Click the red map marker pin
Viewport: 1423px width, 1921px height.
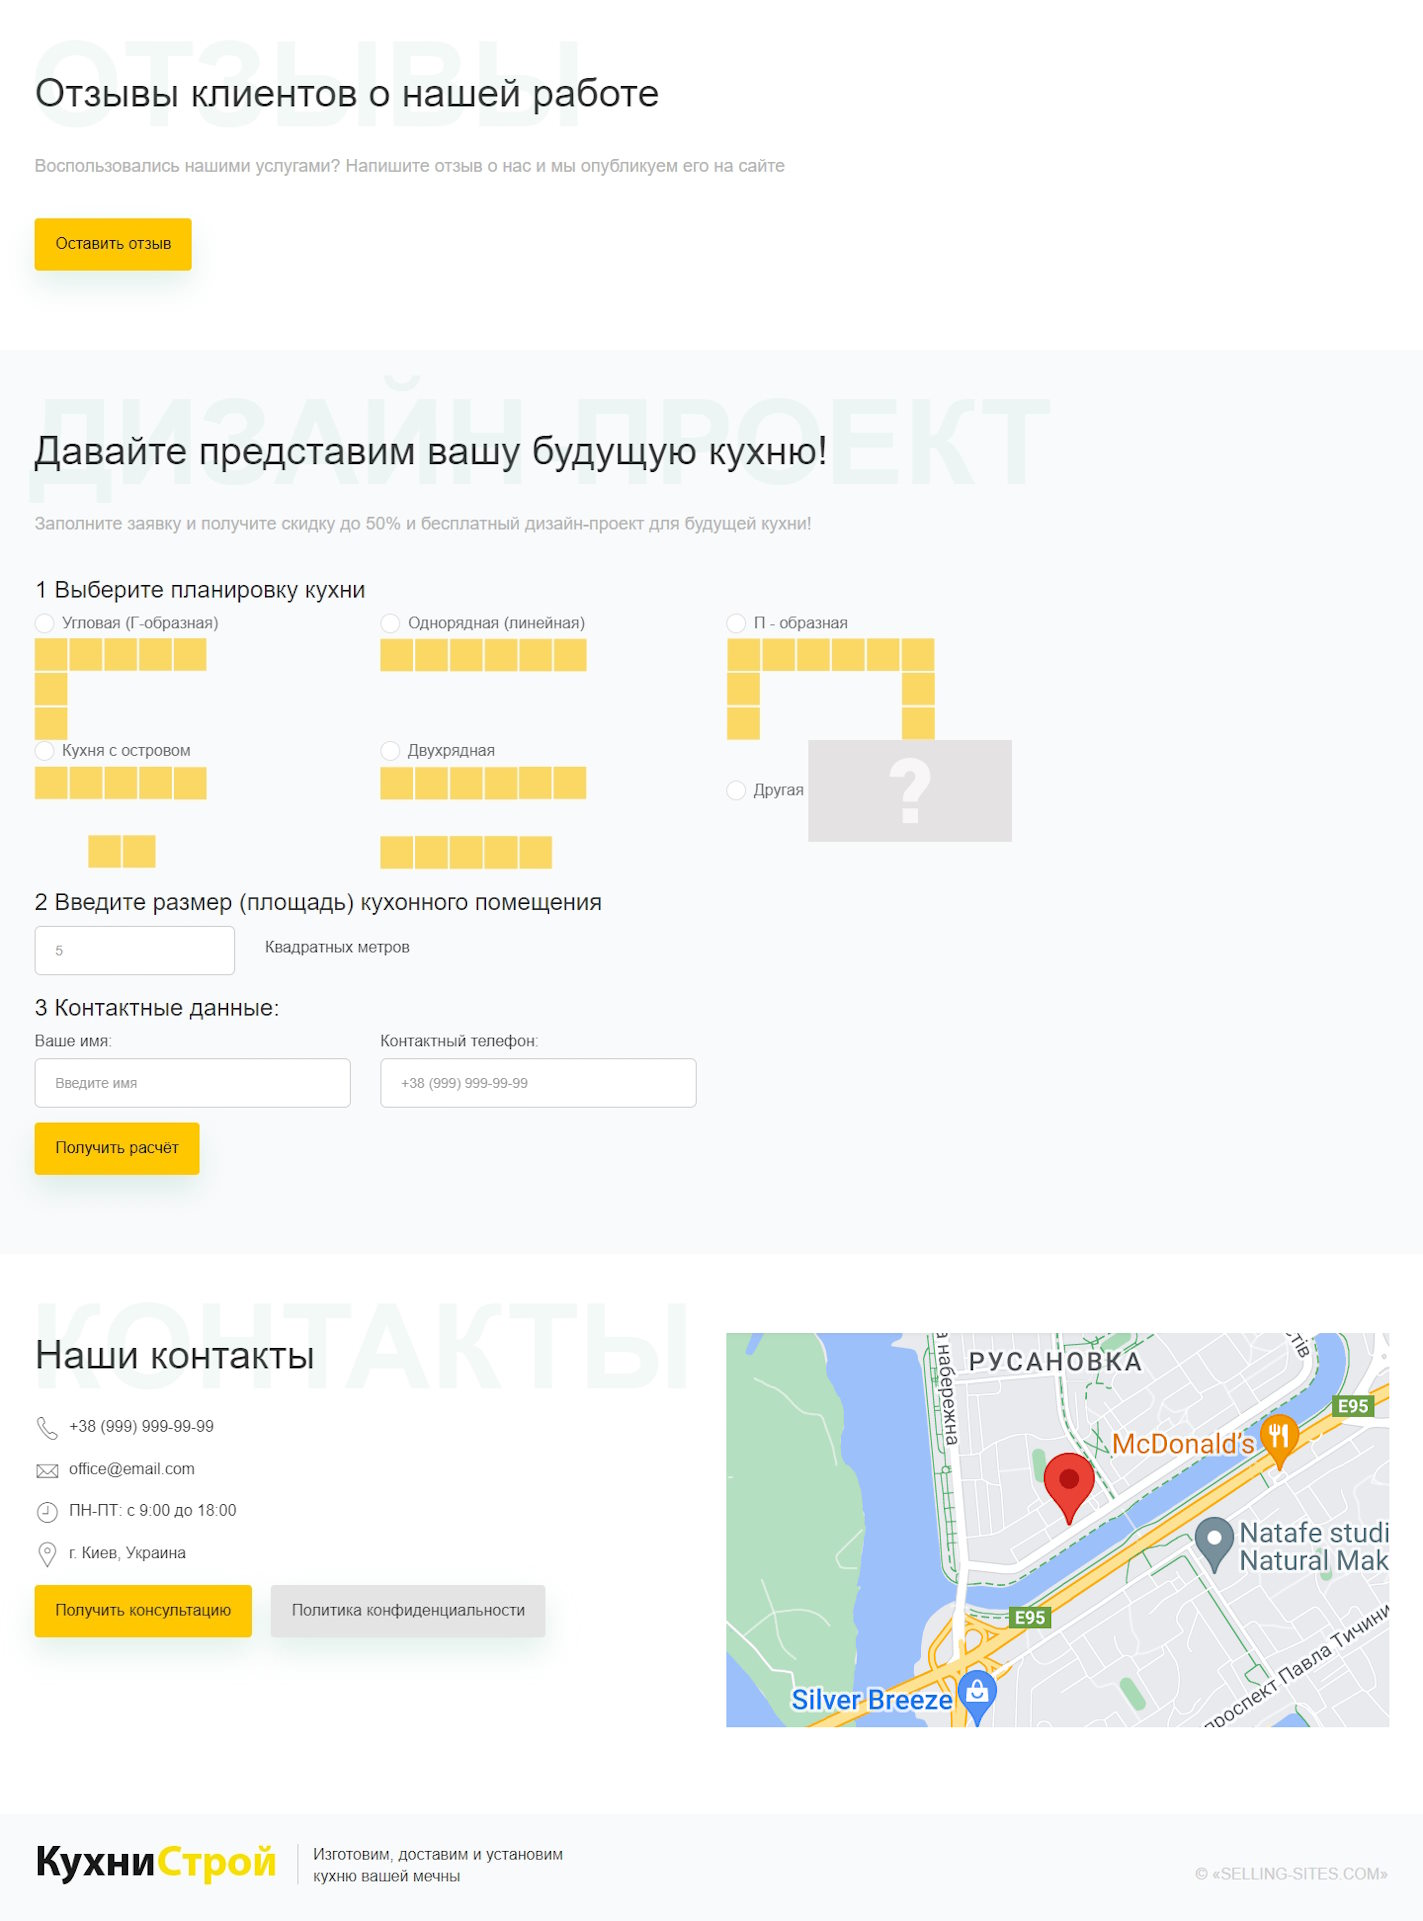pos(1068,1488)
